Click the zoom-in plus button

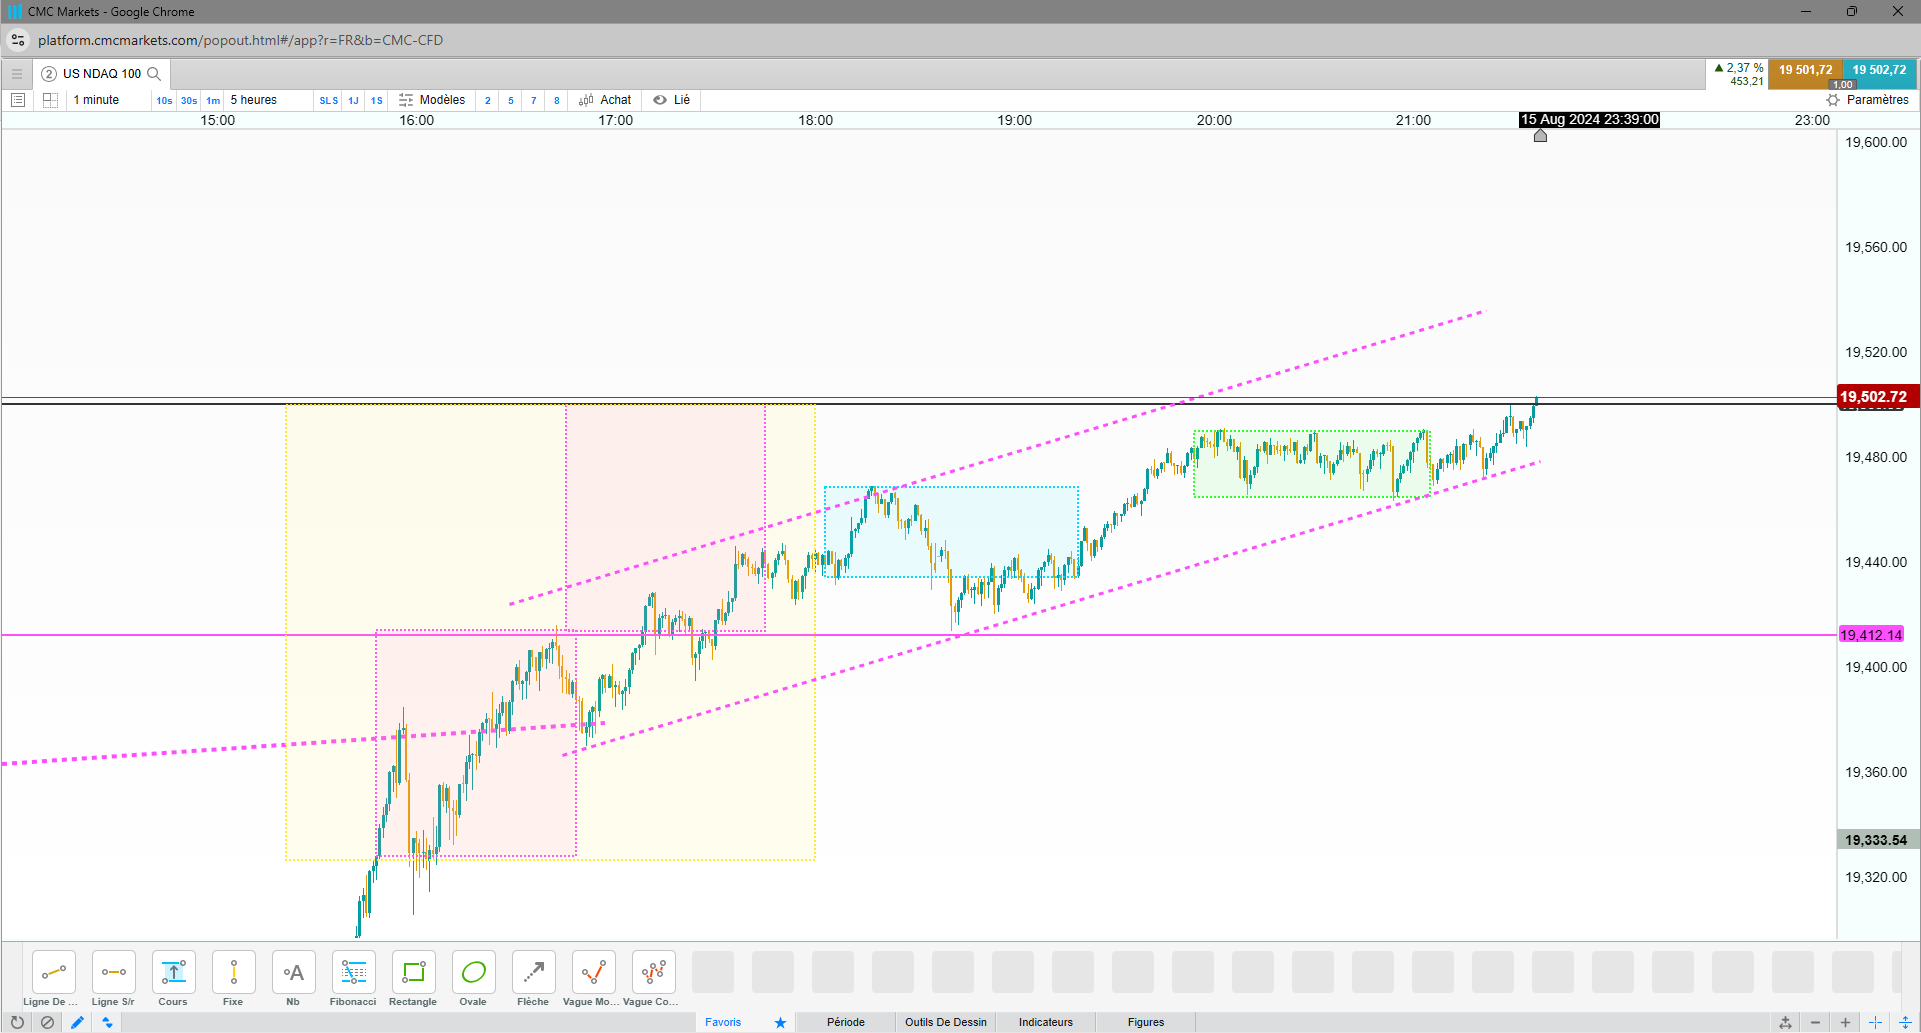pos(1845,1022)
